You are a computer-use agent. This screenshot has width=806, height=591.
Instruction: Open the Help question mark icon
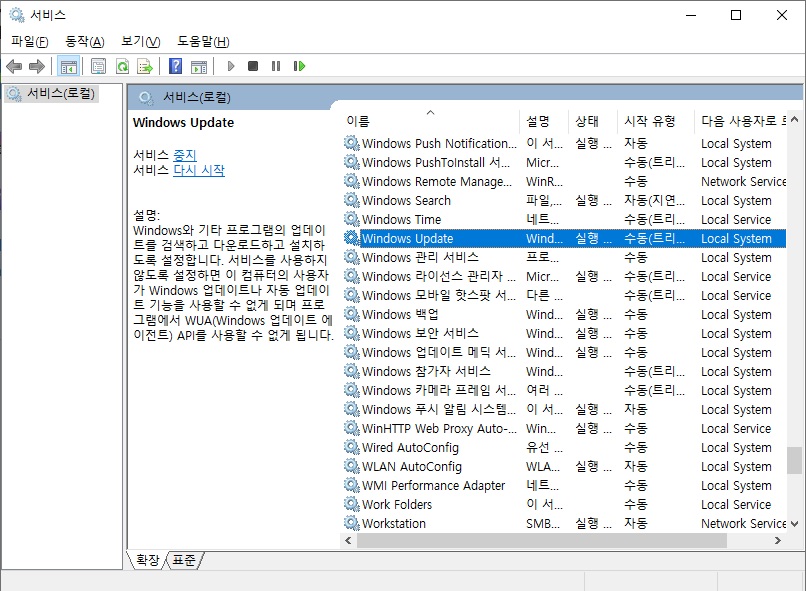pyautogui.click(x=176, y=66)
